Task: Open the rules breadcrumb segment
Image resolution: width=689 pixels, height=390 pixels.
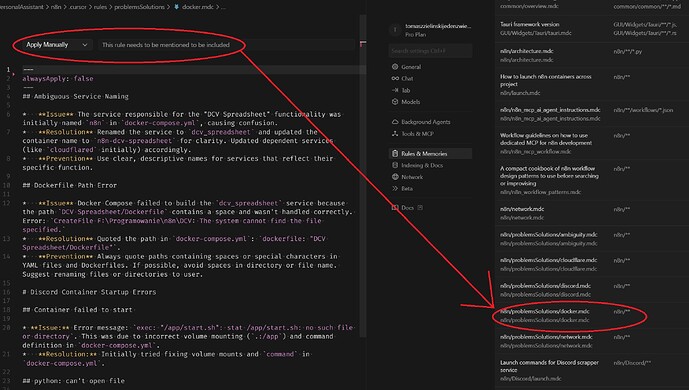Action: (100, 7)
